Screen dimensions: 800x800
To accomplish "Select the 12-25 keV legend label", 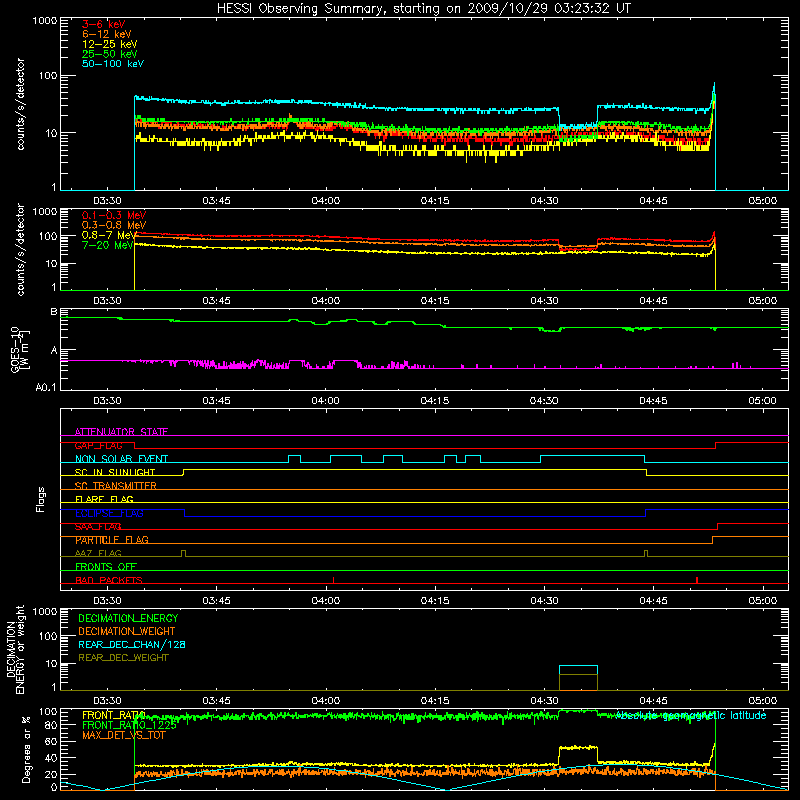I will click(x=110, y=44).
